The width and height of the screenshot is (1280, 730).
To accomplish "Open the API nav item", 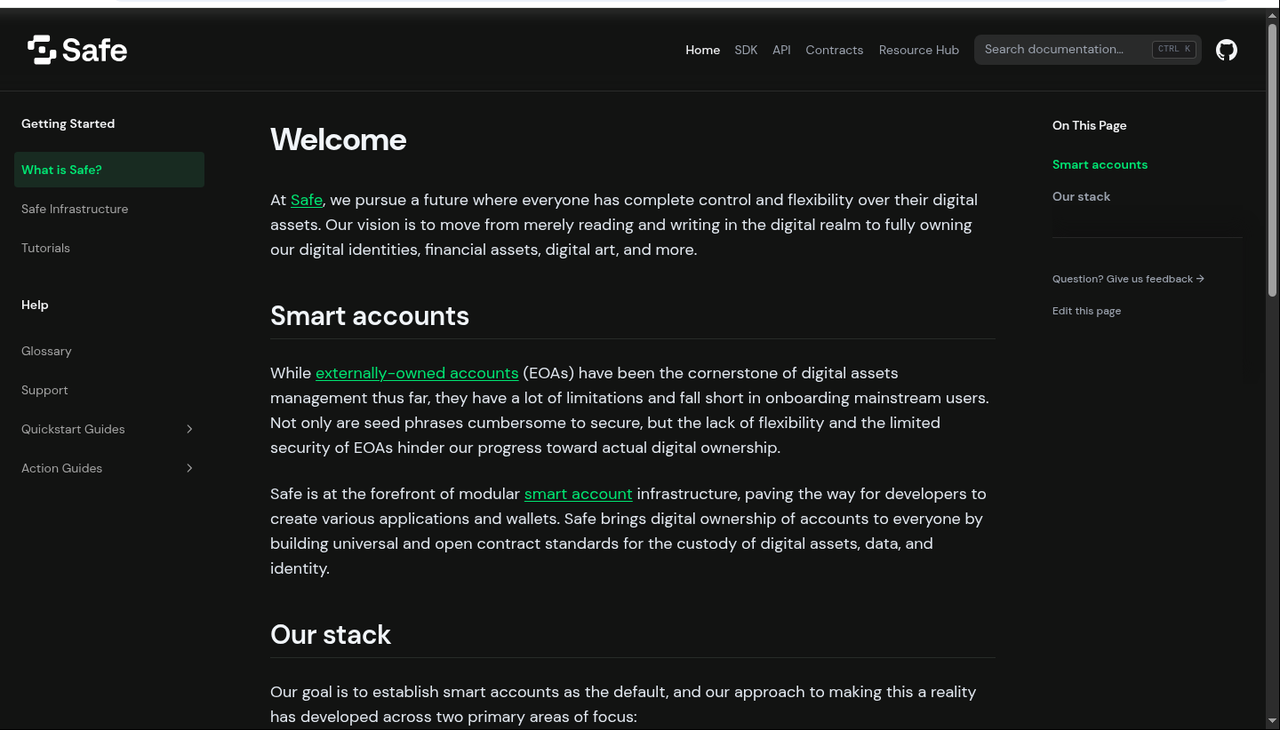I will 781,50.
